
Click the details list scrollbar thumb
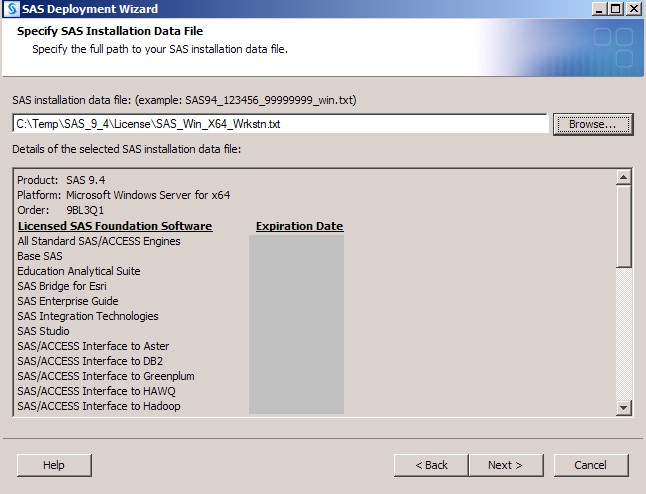tap(623, 226)
